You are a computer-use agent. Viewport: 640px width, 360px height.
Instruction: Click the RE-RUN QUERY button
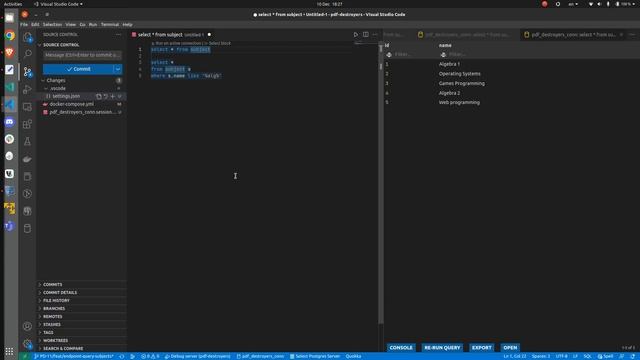442,348
